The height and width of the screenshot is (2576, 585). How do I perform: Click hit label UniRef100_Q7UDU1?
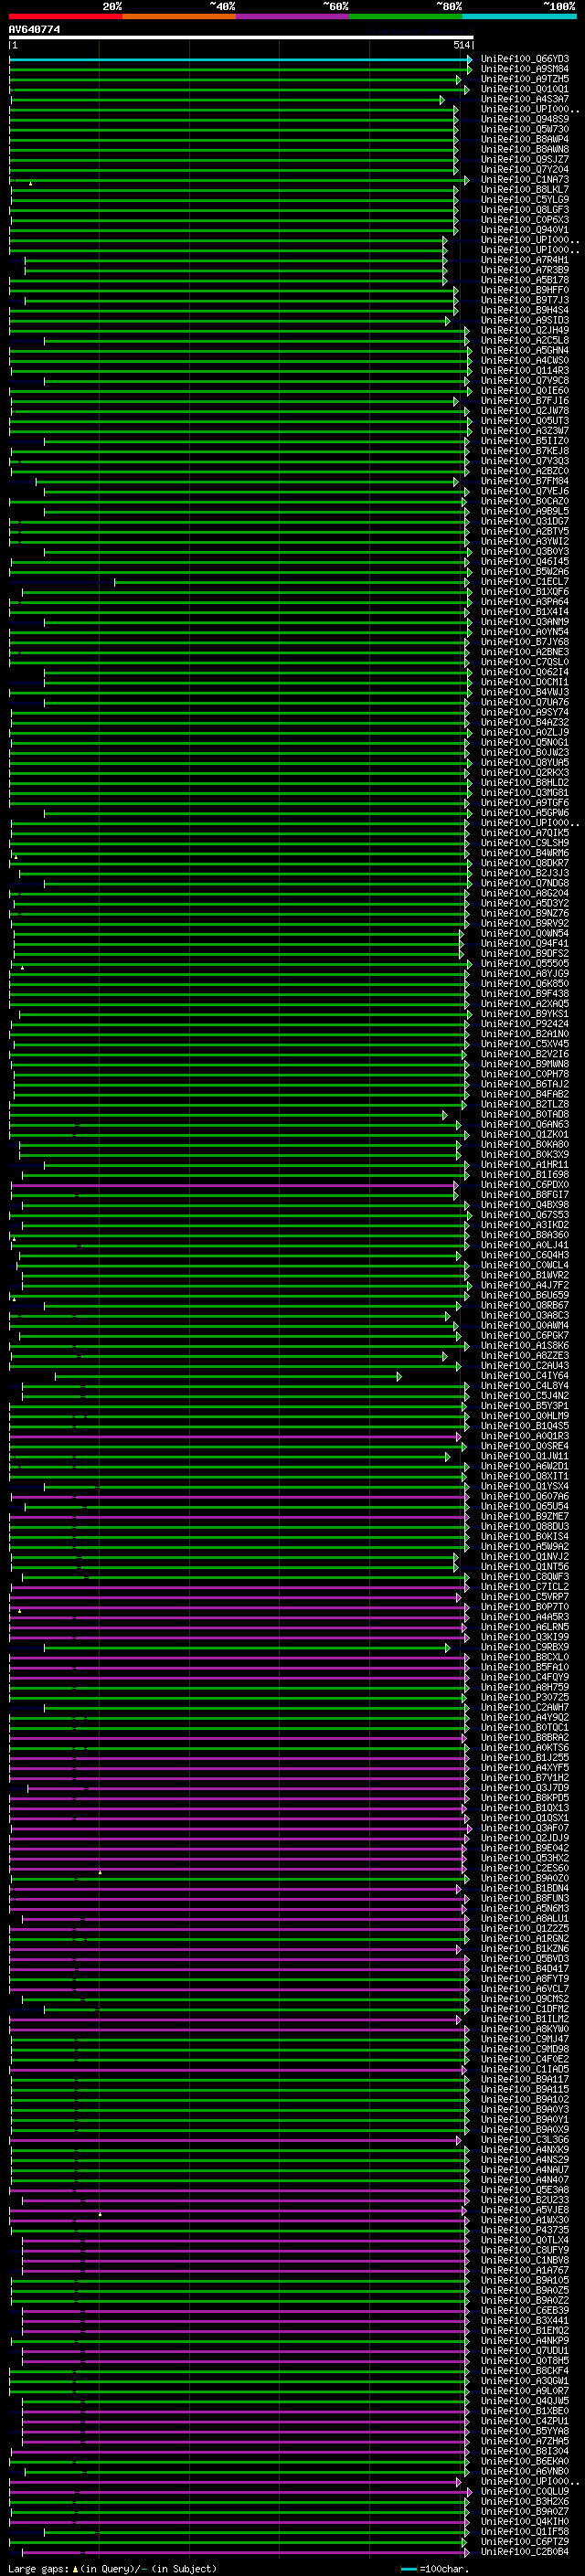[525, 2350]
